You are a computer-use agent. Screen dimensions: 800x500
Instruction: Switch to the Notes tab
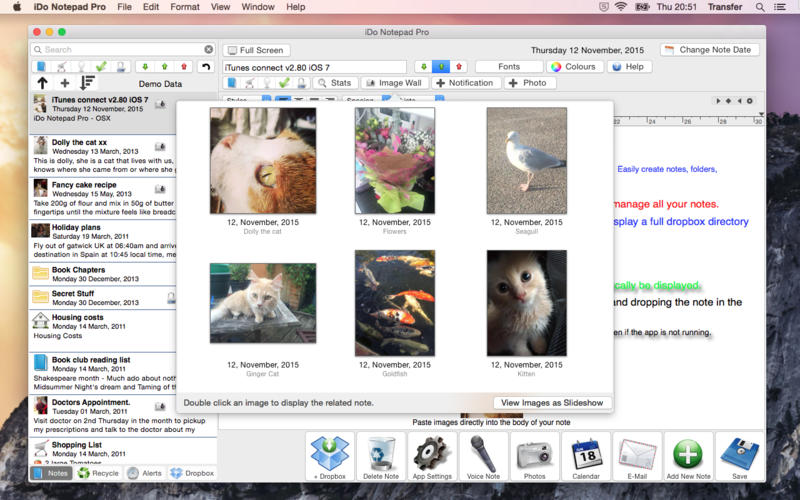[51, 473]
